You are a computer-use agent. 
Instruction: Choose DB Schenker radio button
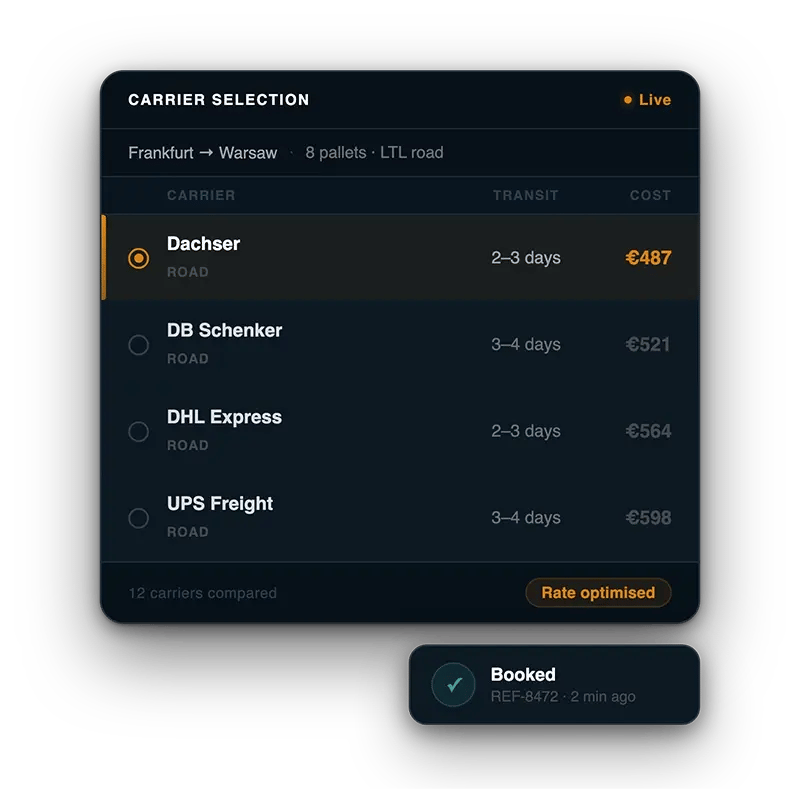pyautogui.click(x=139, y=345)
